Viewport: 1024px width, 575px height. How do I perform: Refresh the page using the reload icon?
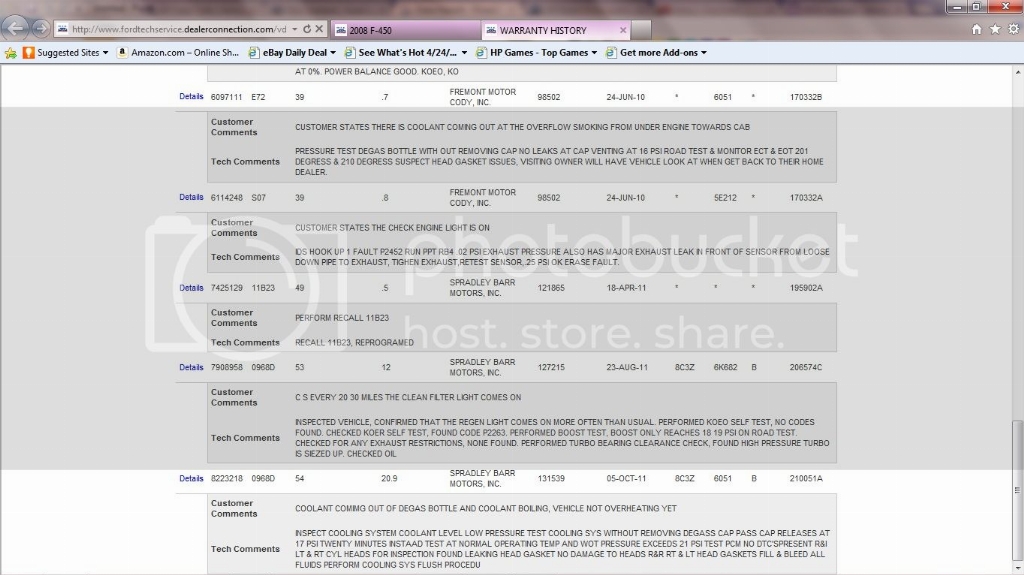coord(307,29)
